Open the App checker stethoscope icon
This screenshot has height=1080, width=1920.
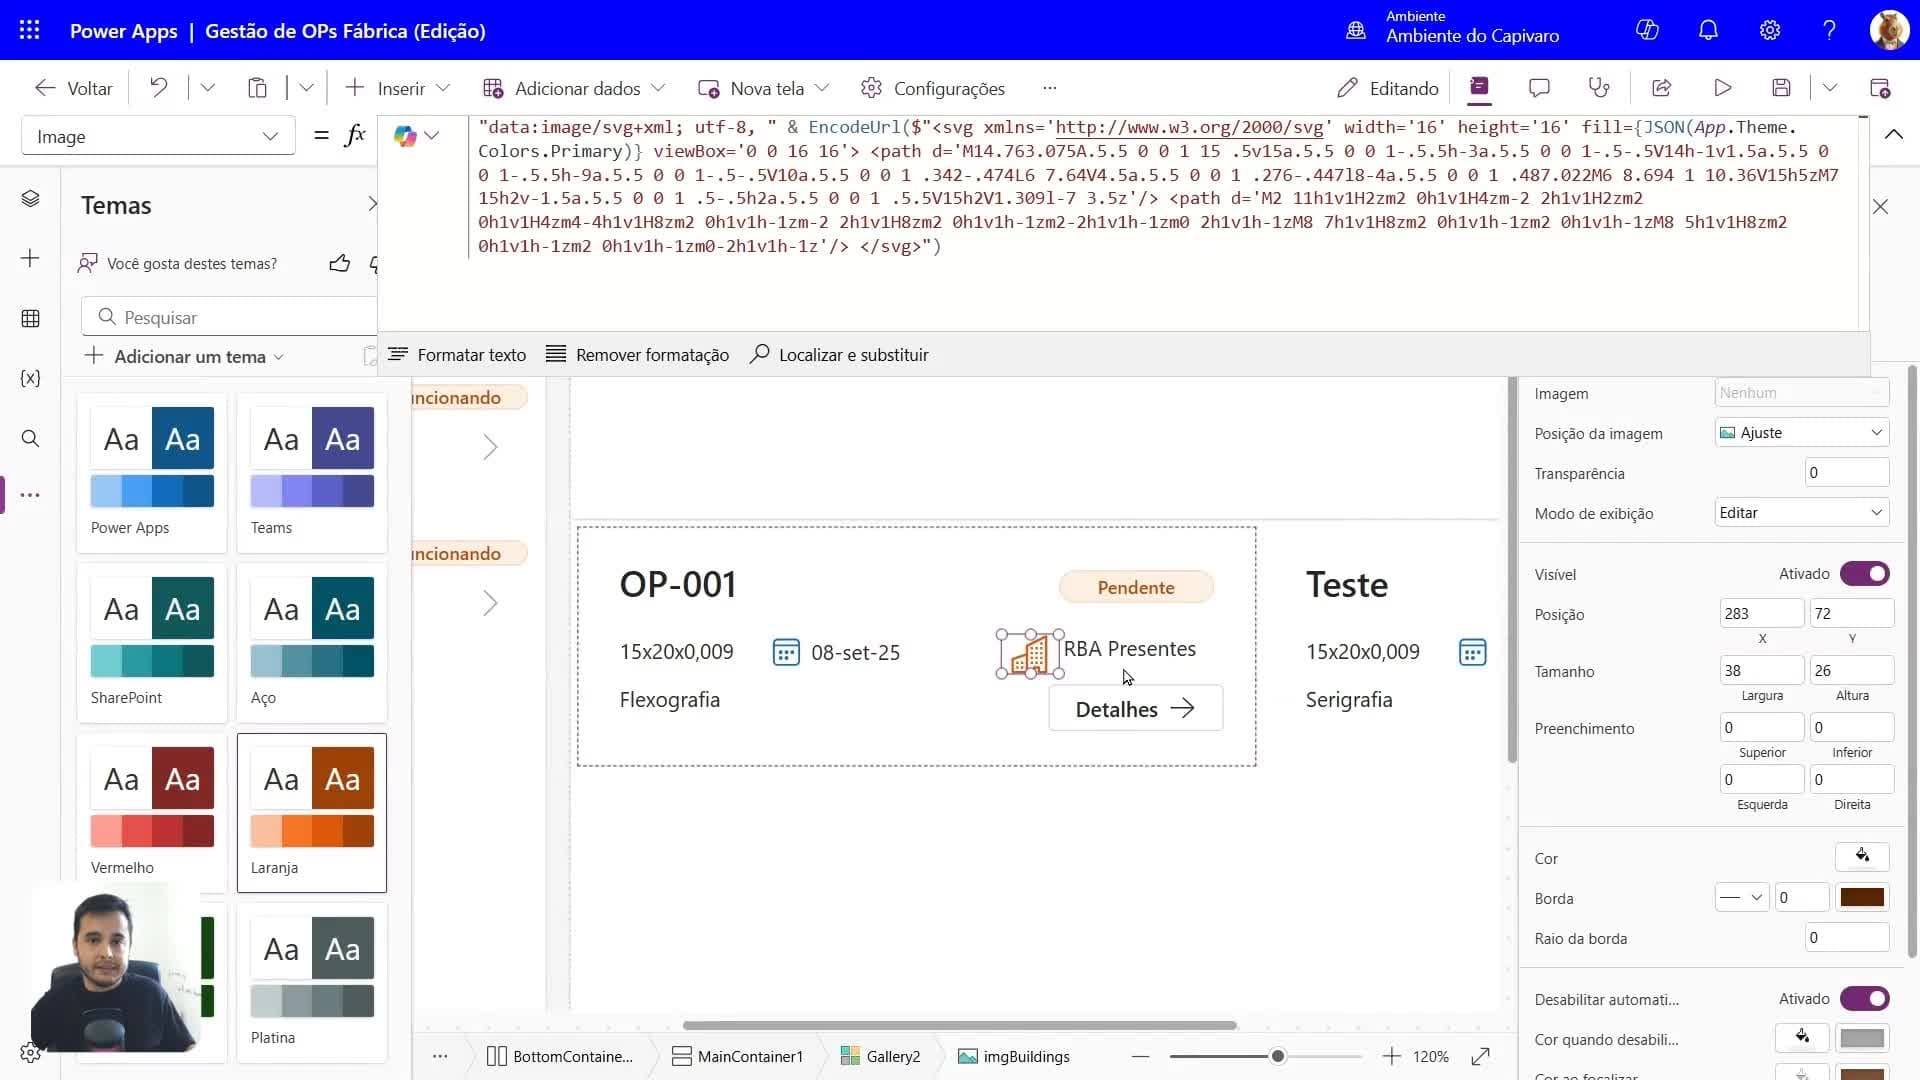pyautogui.click(x=1598, y=87)
